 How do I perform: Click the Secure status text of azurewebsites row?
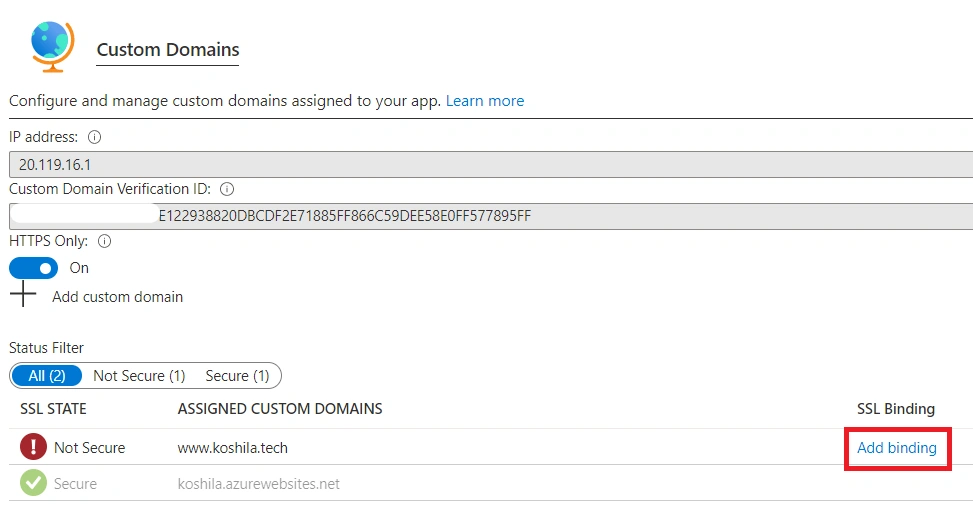(75, 483)
